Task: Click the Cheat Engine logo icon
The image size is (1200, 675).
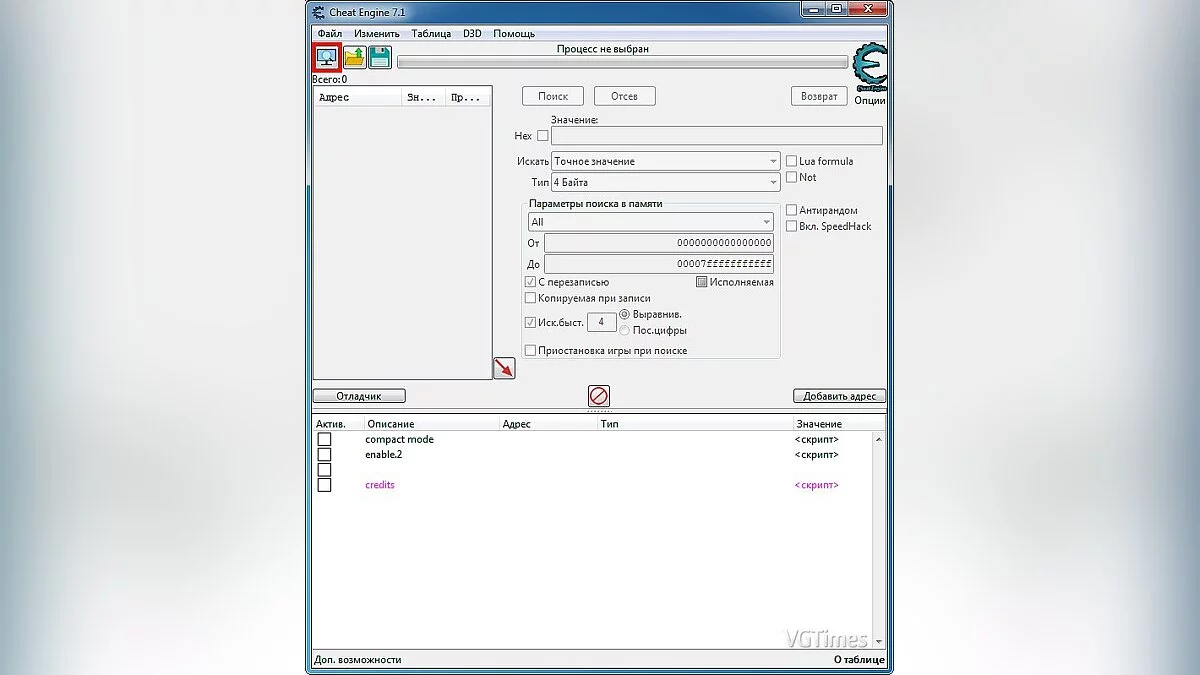Action: tap(869, 68)
